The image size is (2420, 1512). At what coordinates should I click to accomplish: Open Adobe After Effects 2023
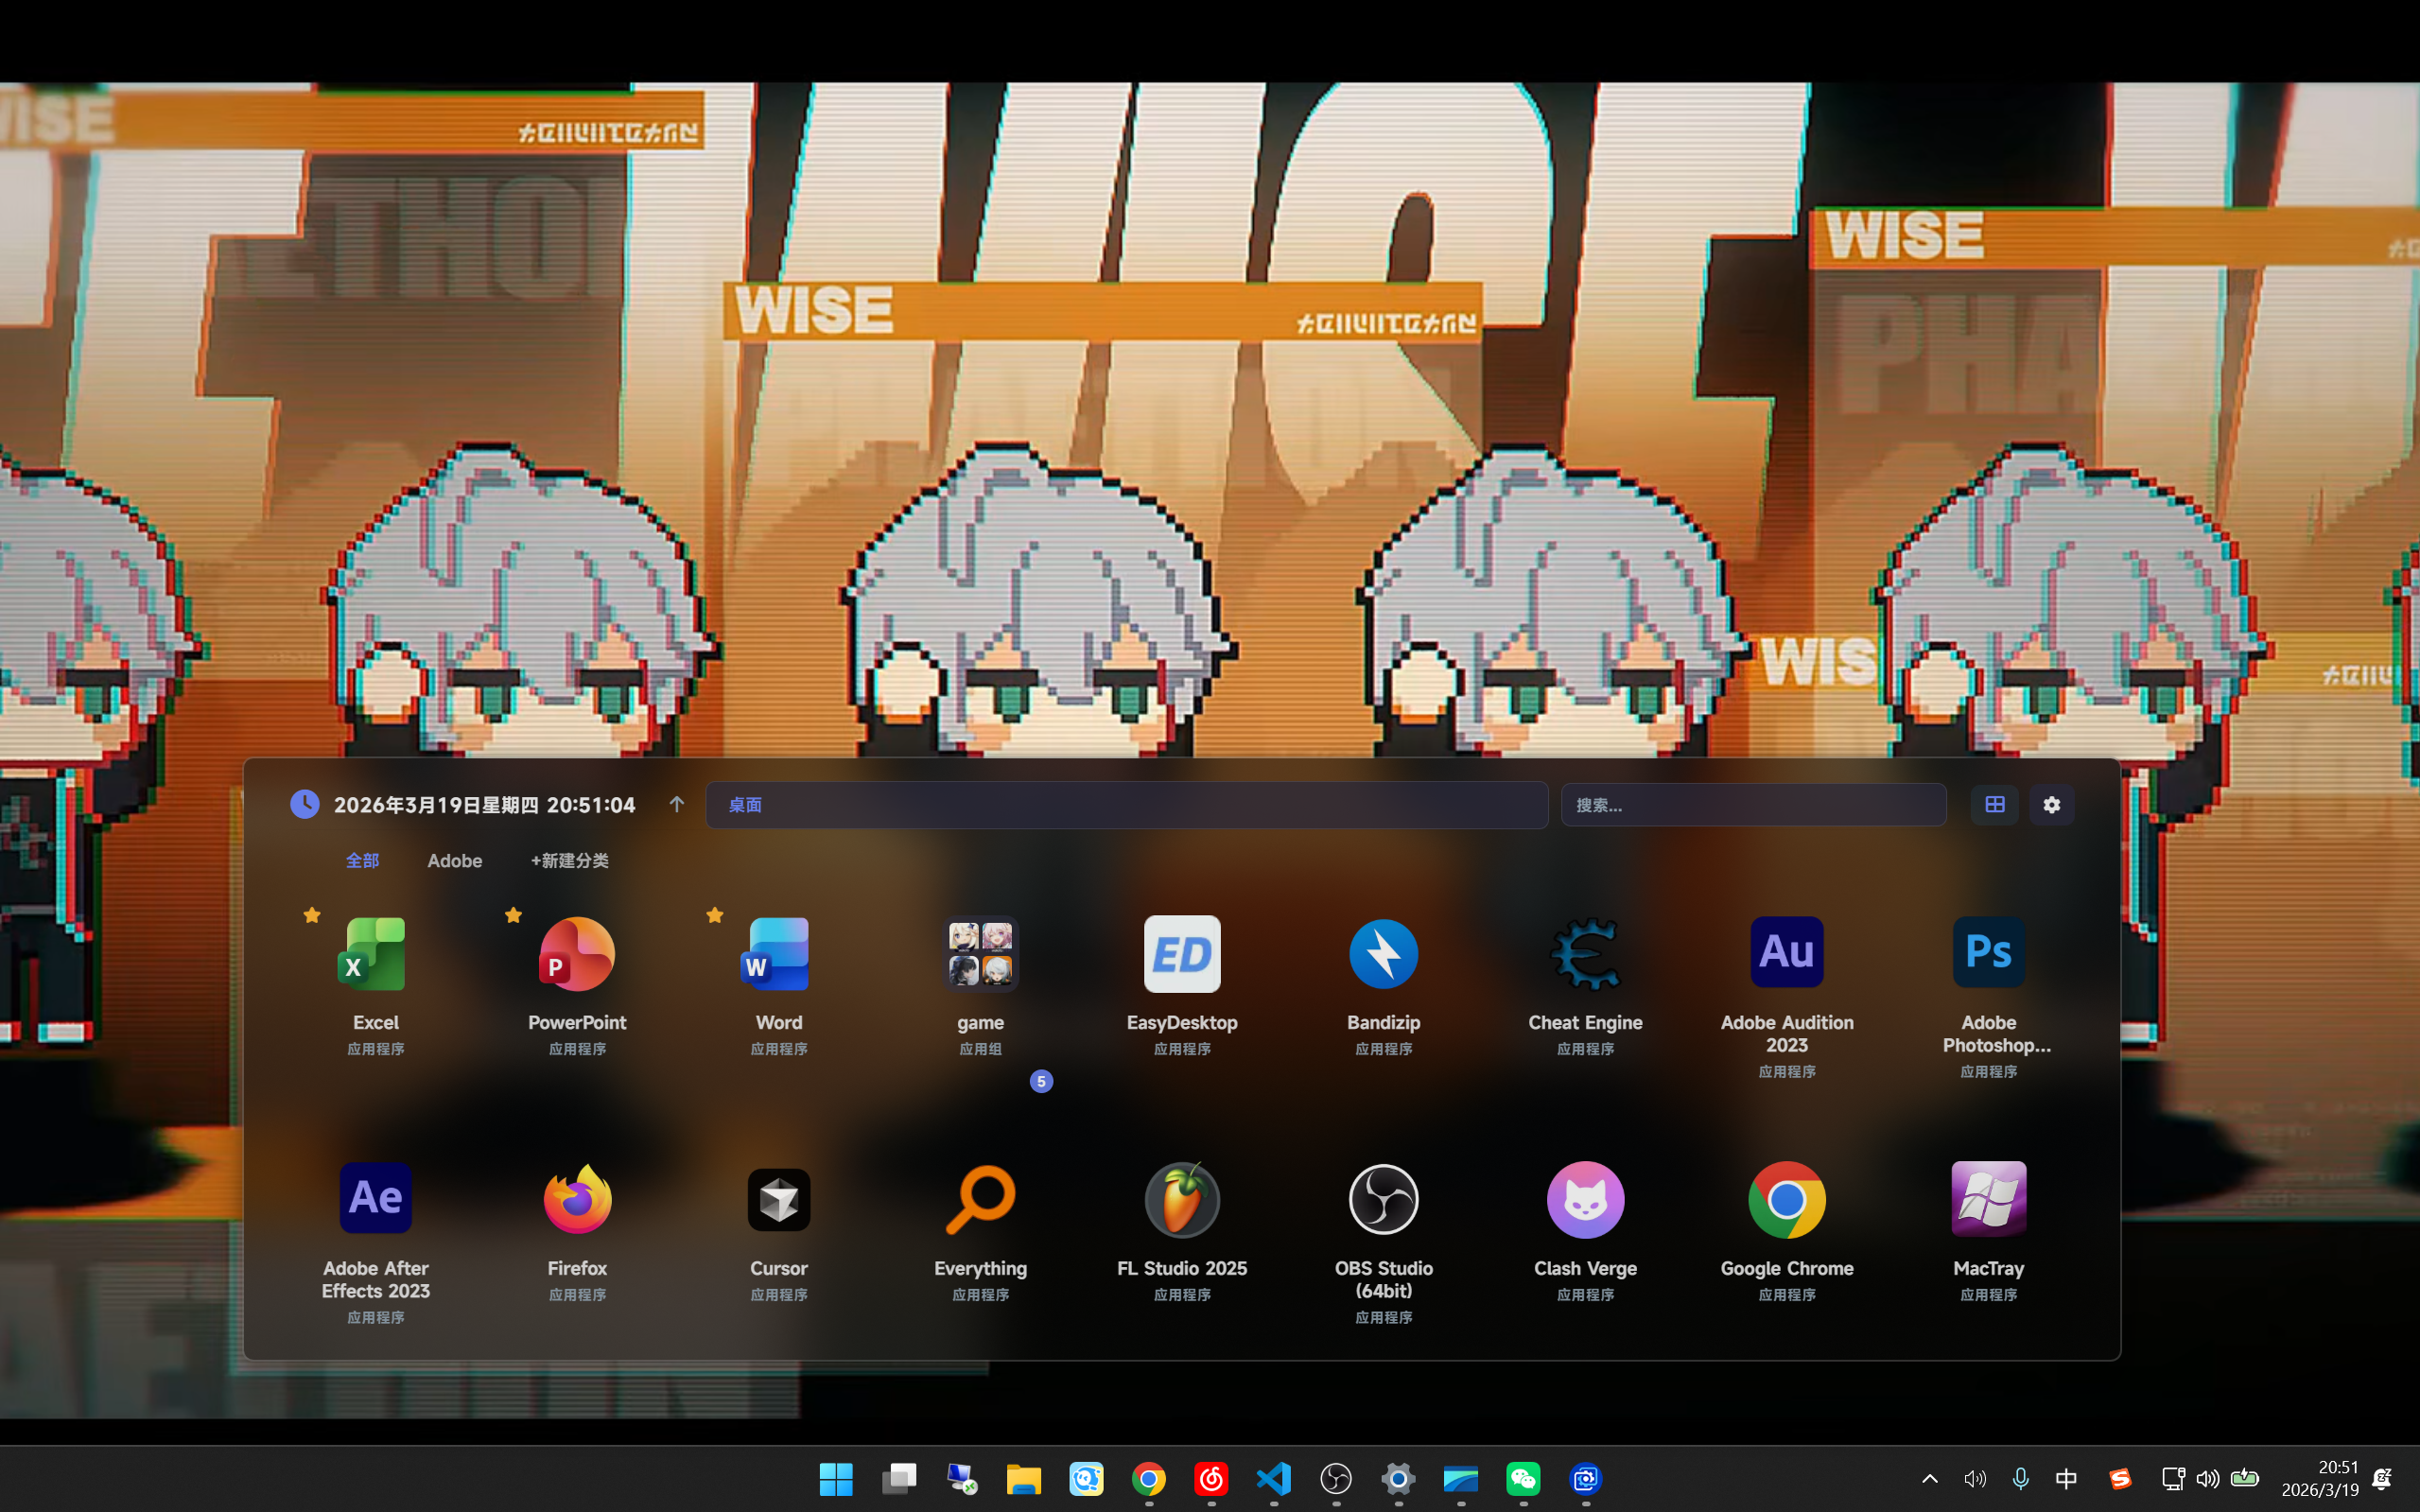[x=375, y=1198]
